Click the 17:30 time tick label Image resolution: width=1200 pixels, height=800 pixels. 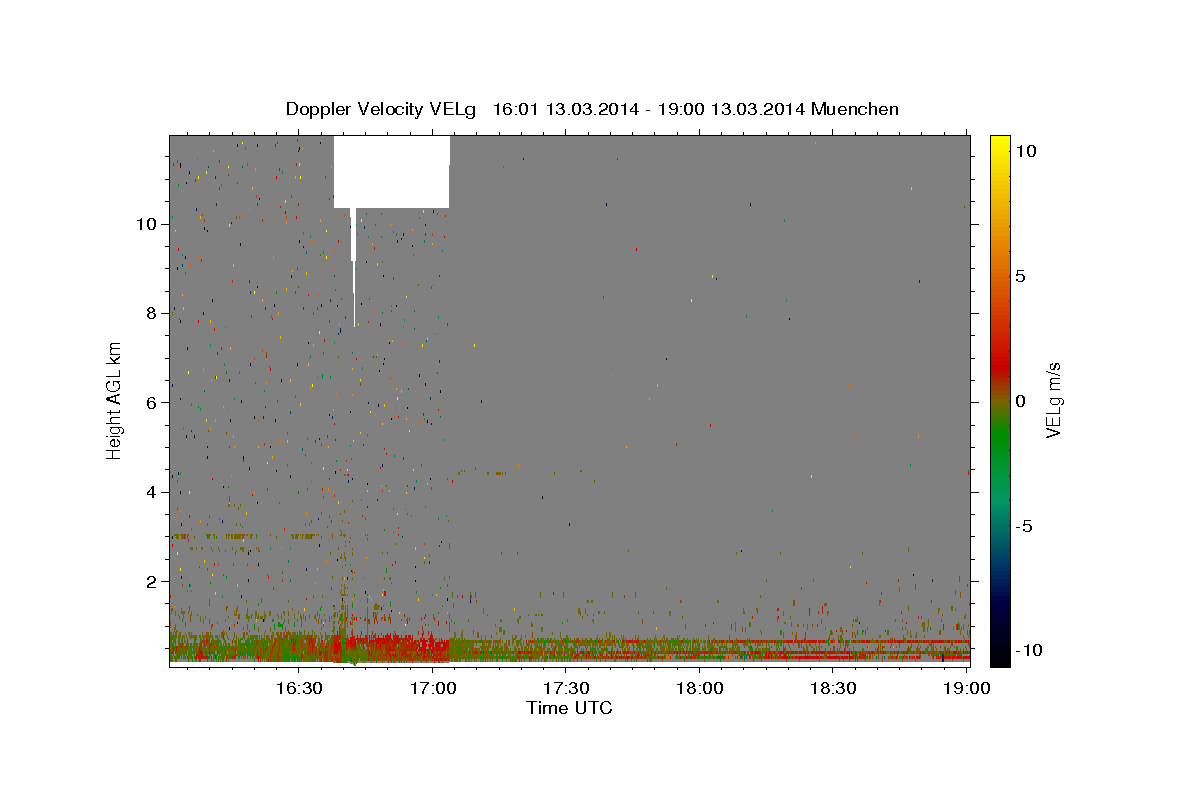pos(566,688)
